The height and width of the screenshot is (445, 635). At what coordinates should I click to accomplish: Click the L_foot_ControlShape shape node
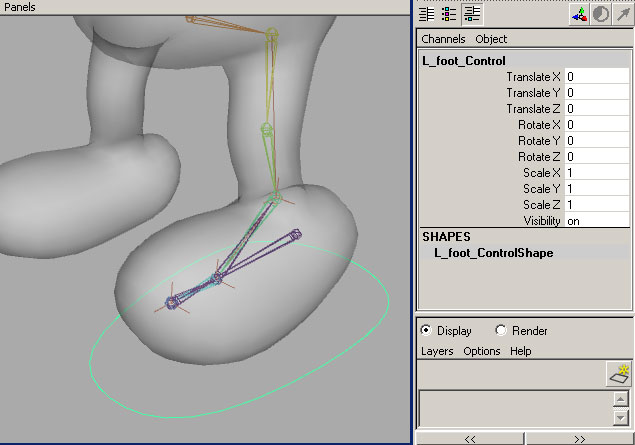pyautogui.click(x=494, y=253)
